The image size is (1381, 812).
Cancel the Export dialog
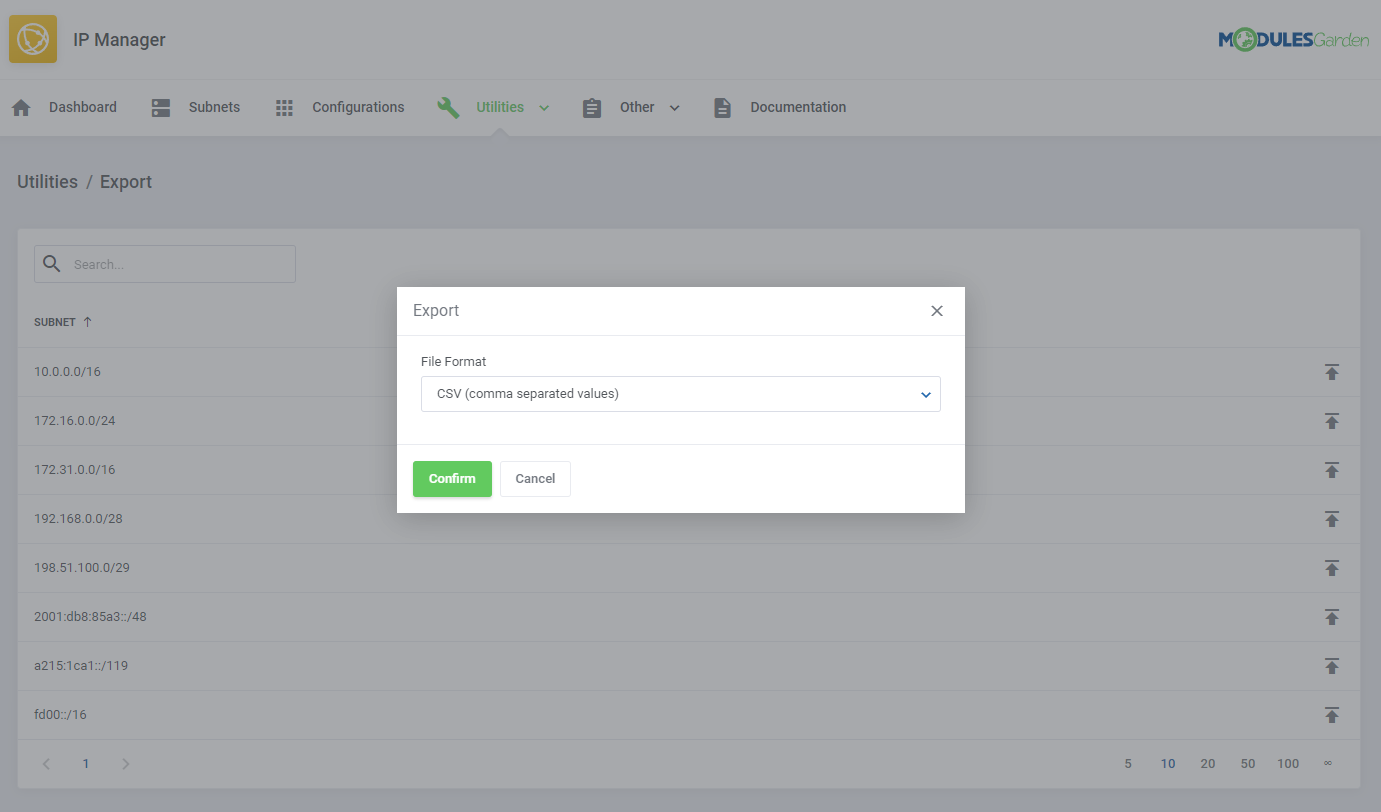[x=535, y=478]
